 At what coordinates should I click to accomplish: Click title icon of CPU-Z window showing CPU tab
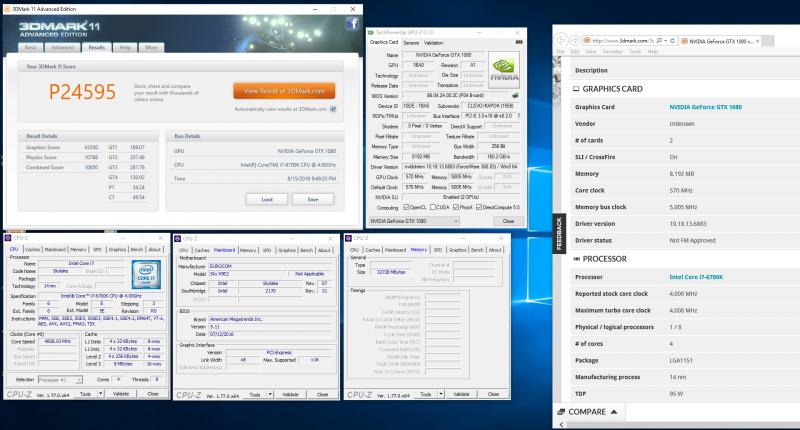click(x=8, y=238)
